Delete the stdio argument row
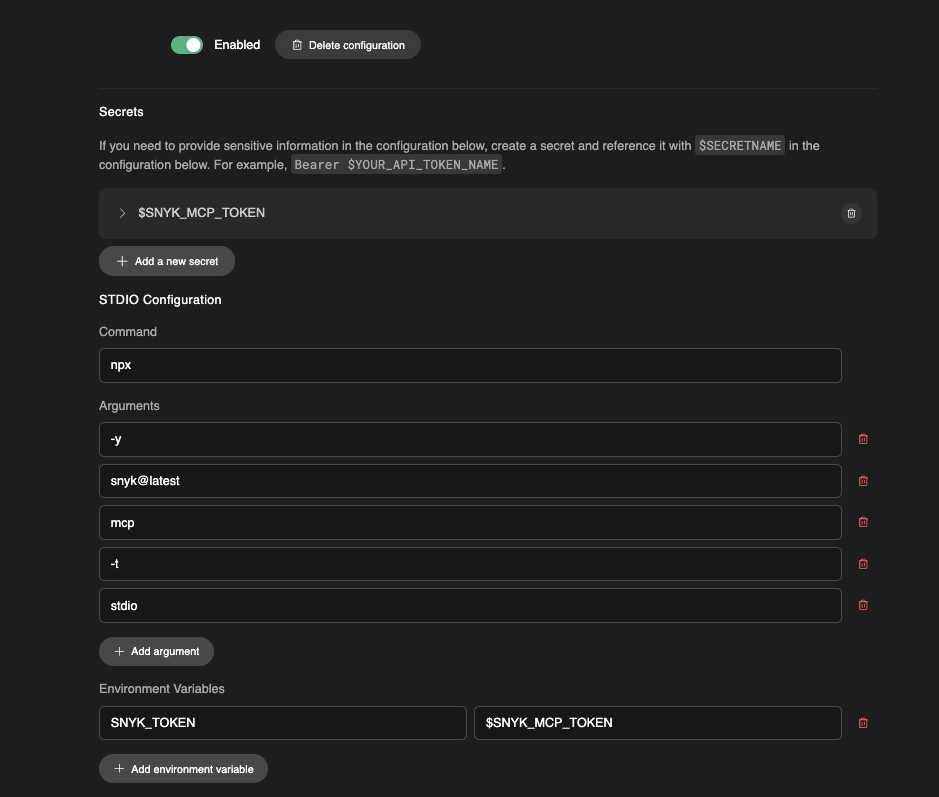Image resolution: width=939 pixels, height=797 pixels. point(863,605)
